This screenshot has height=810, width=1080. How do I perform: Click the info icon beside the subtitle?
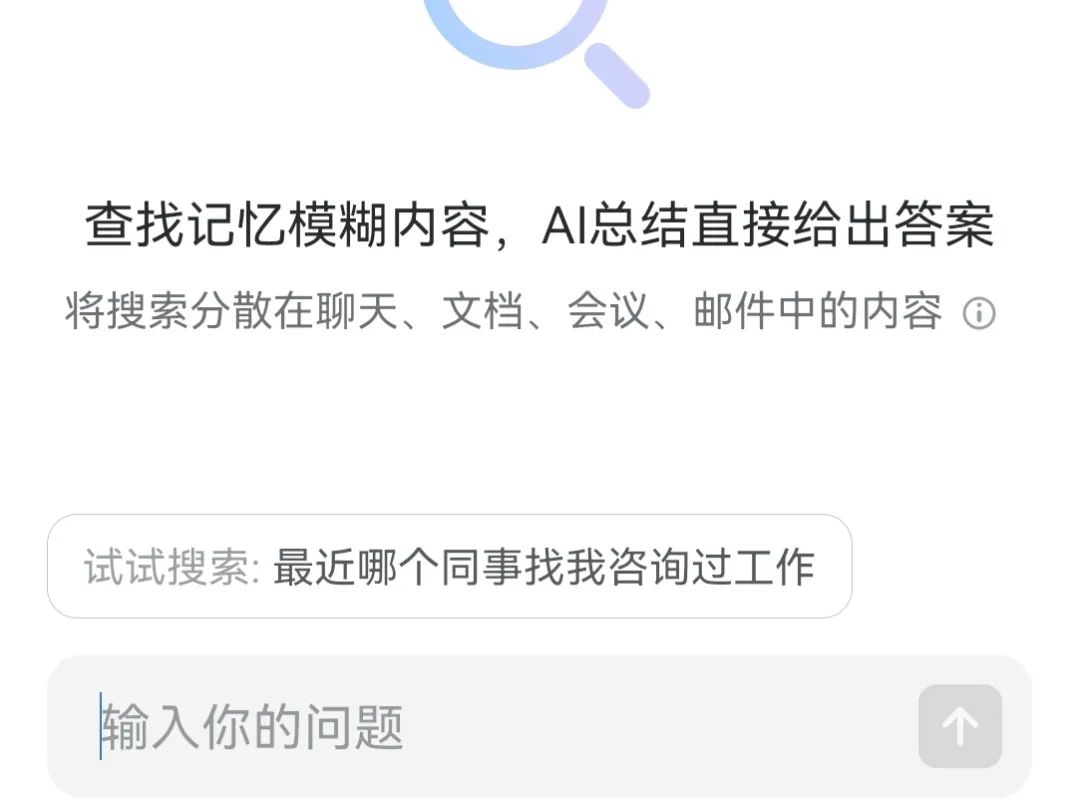979,313
